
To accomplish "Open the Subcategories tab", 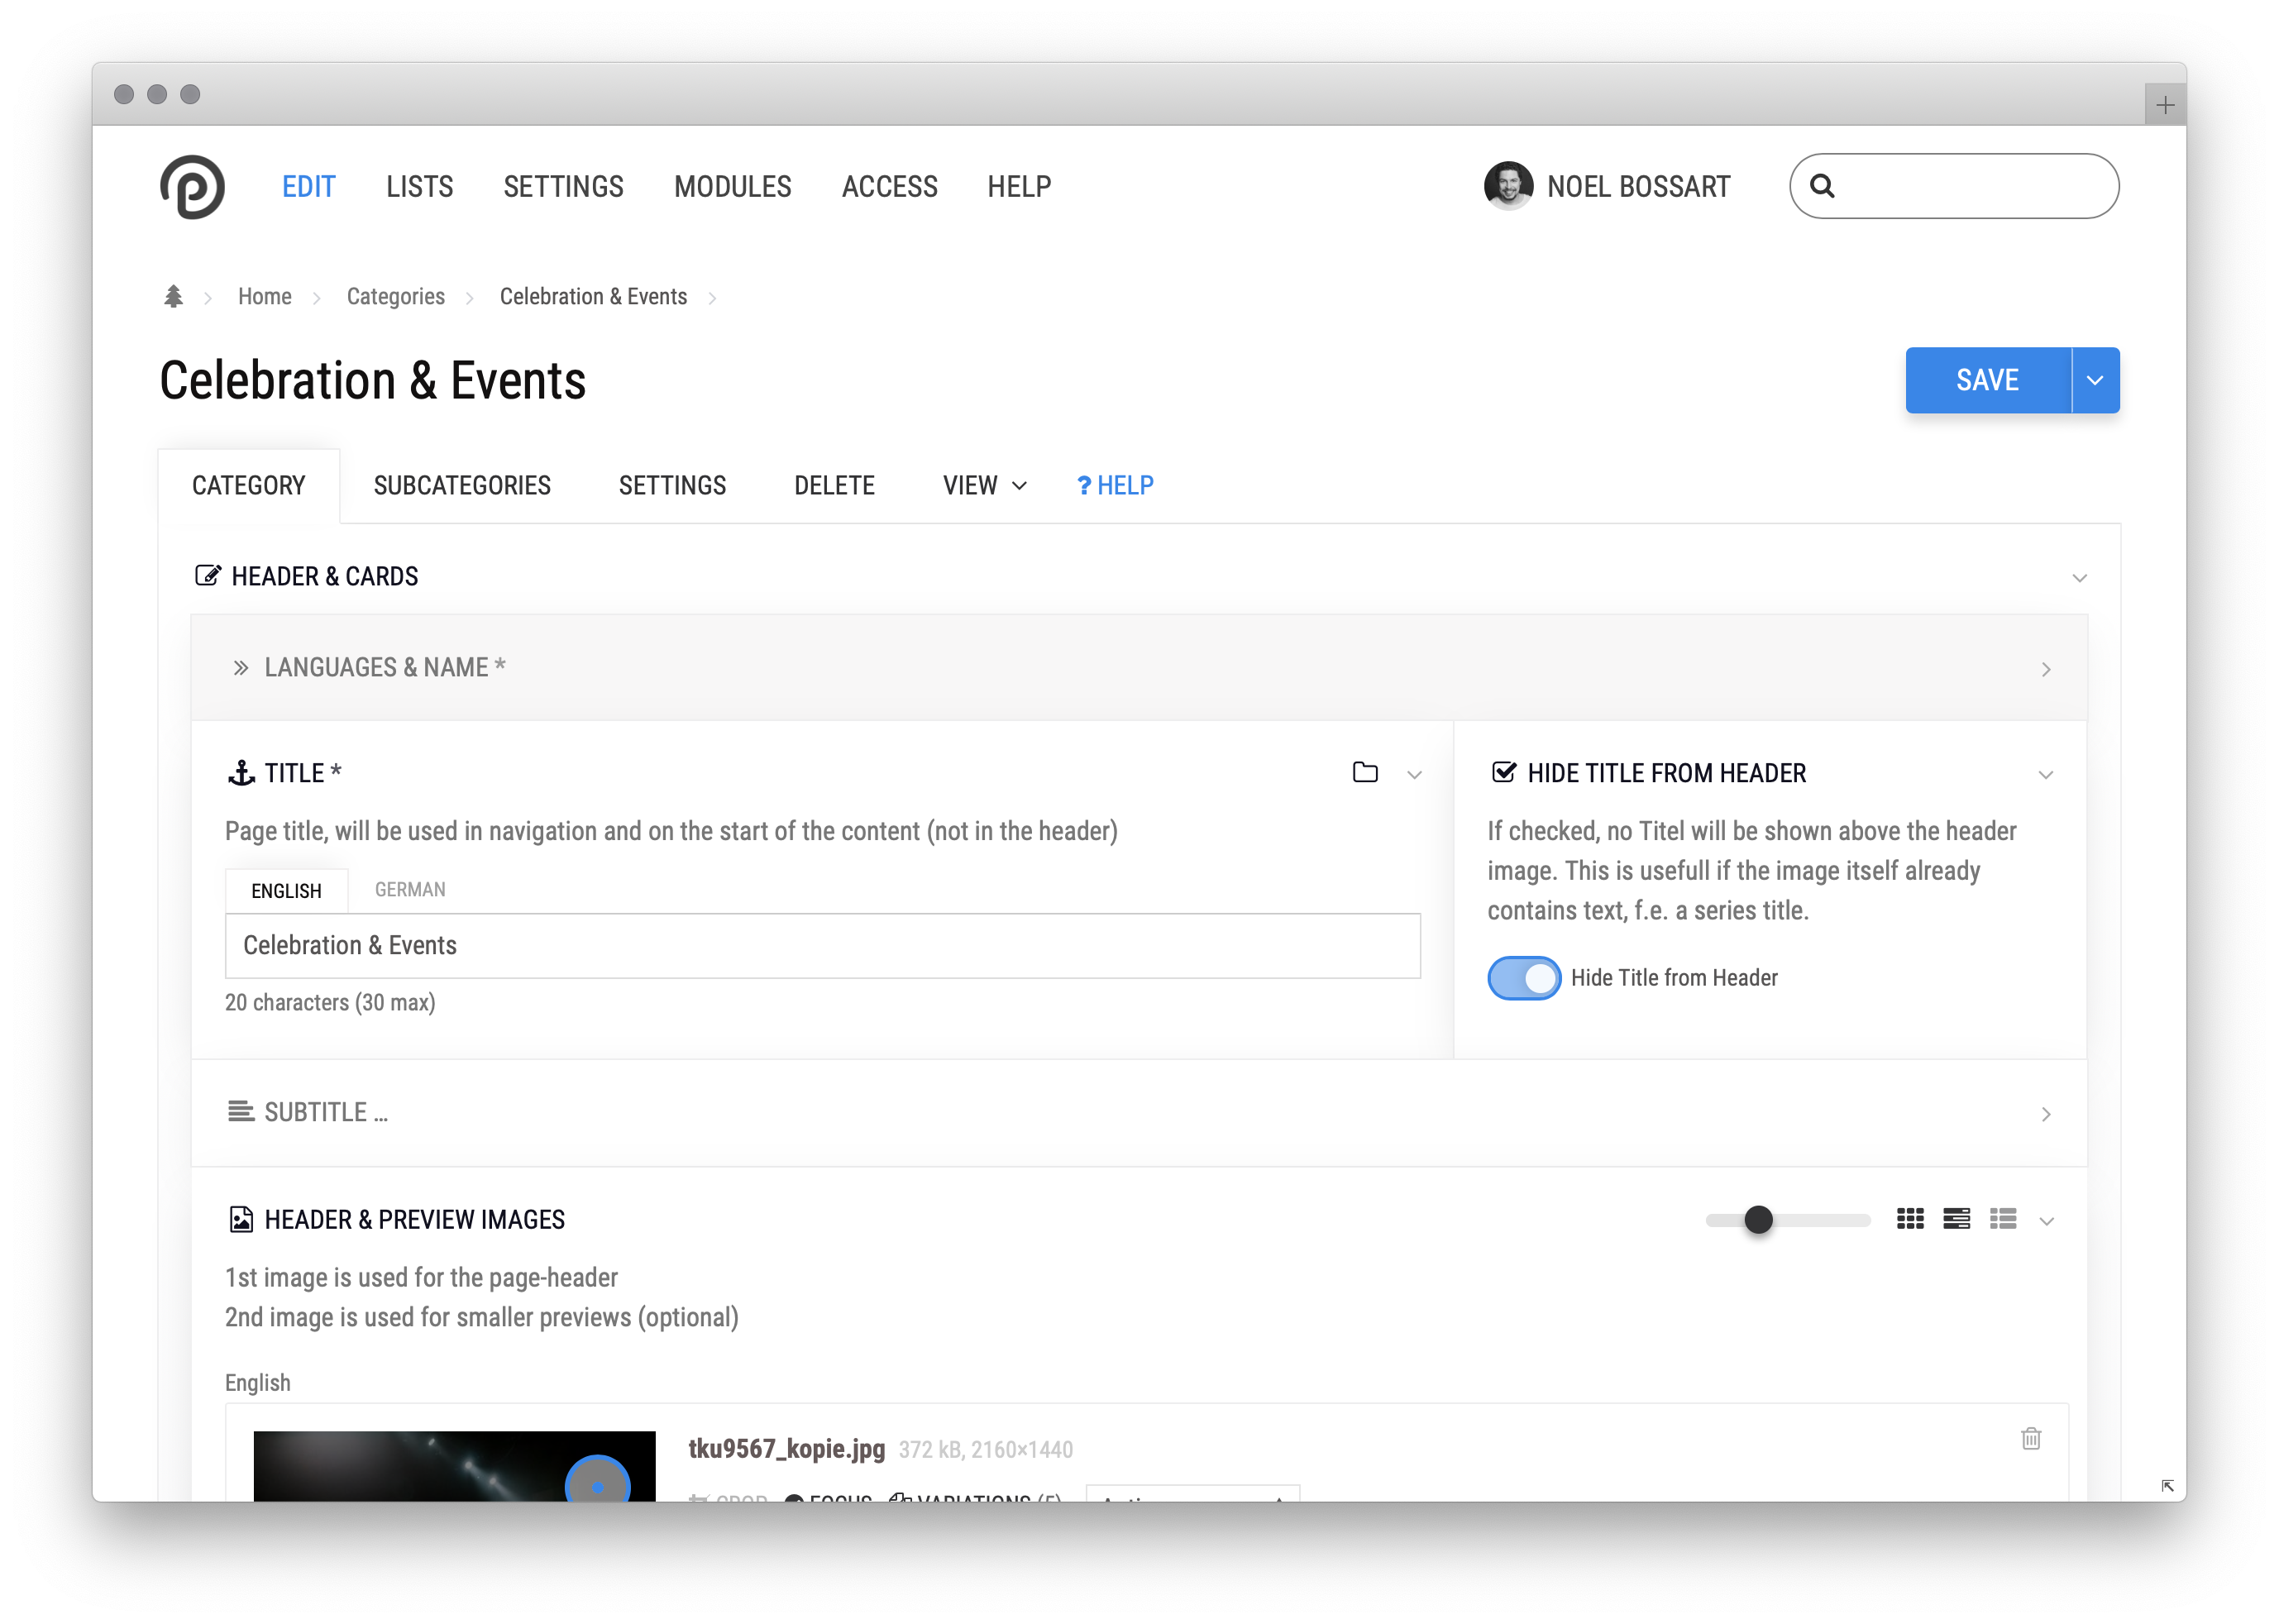I will 462,486.
